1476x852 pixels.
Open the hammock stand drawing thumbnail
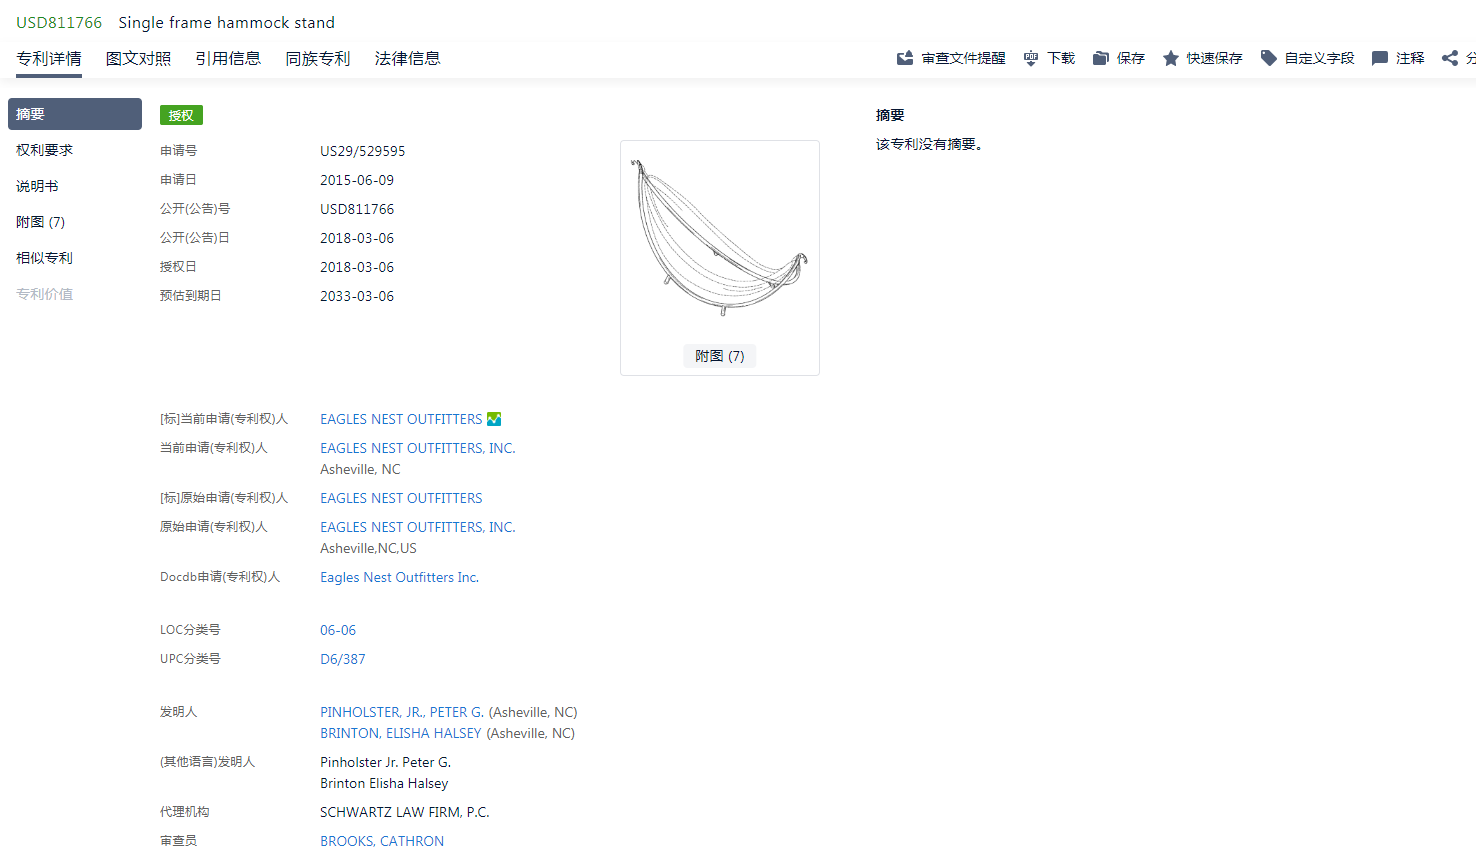pyautogui.click(x=719, y=240)
